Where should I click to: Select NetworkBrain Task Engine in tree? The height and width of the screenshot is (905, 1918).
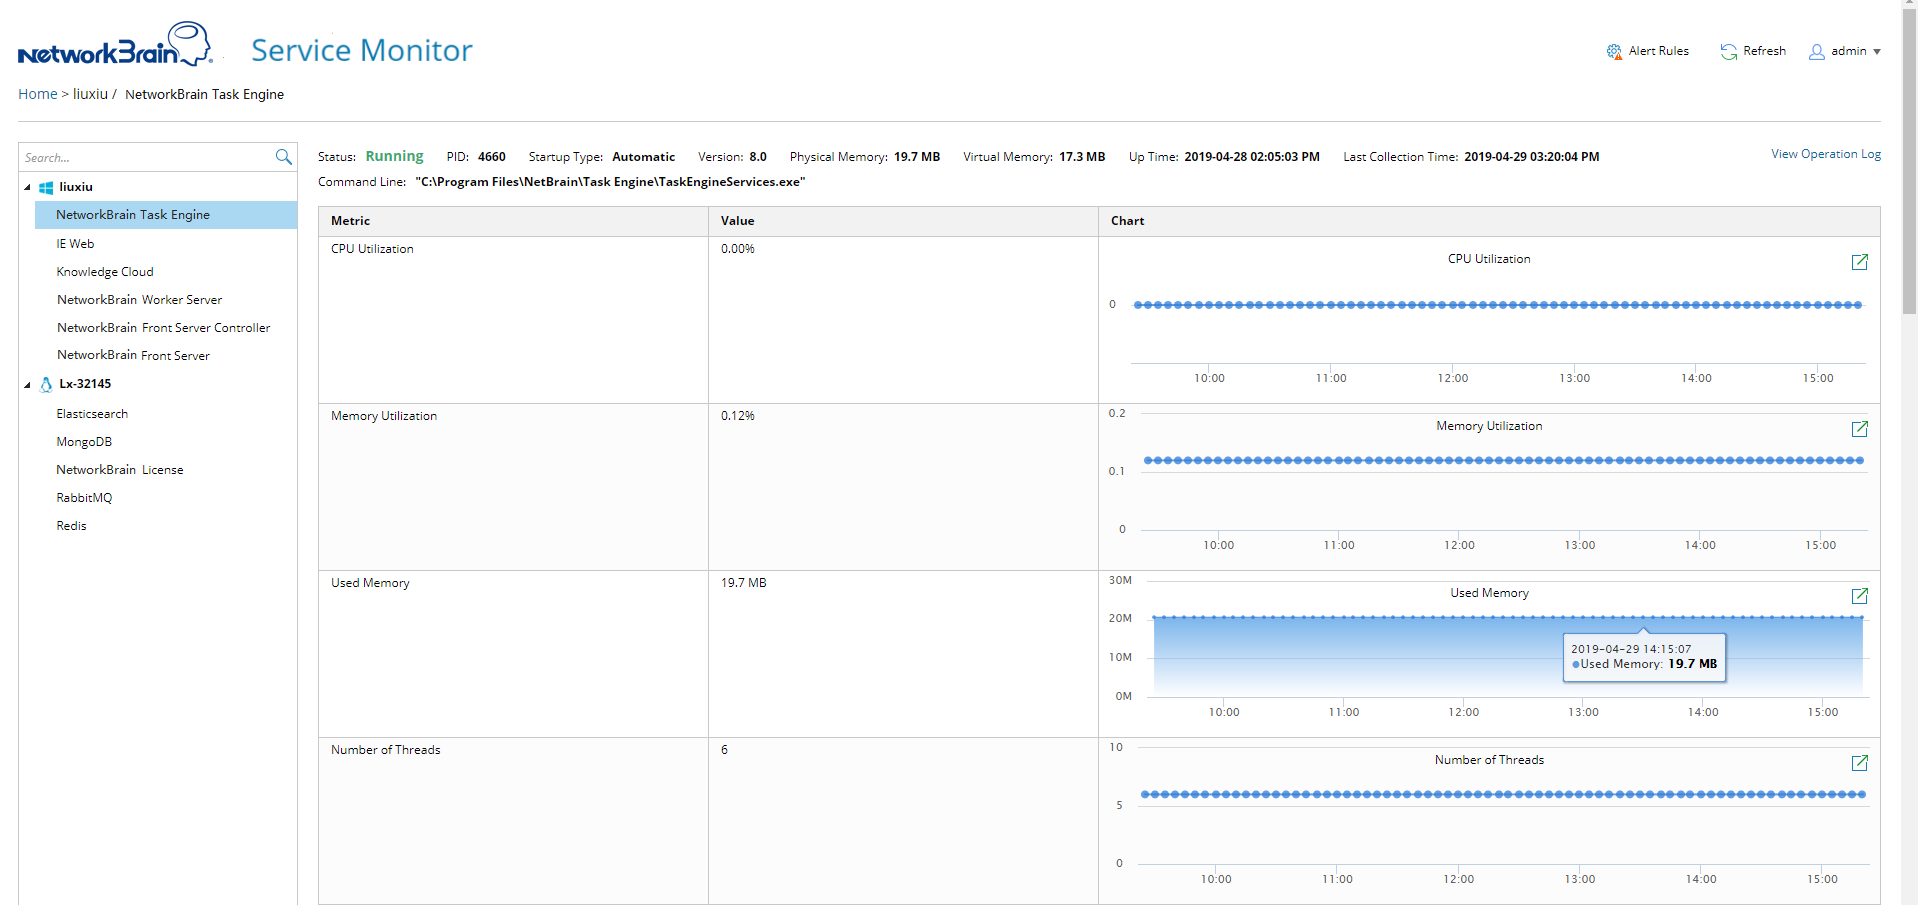[166, 215]
